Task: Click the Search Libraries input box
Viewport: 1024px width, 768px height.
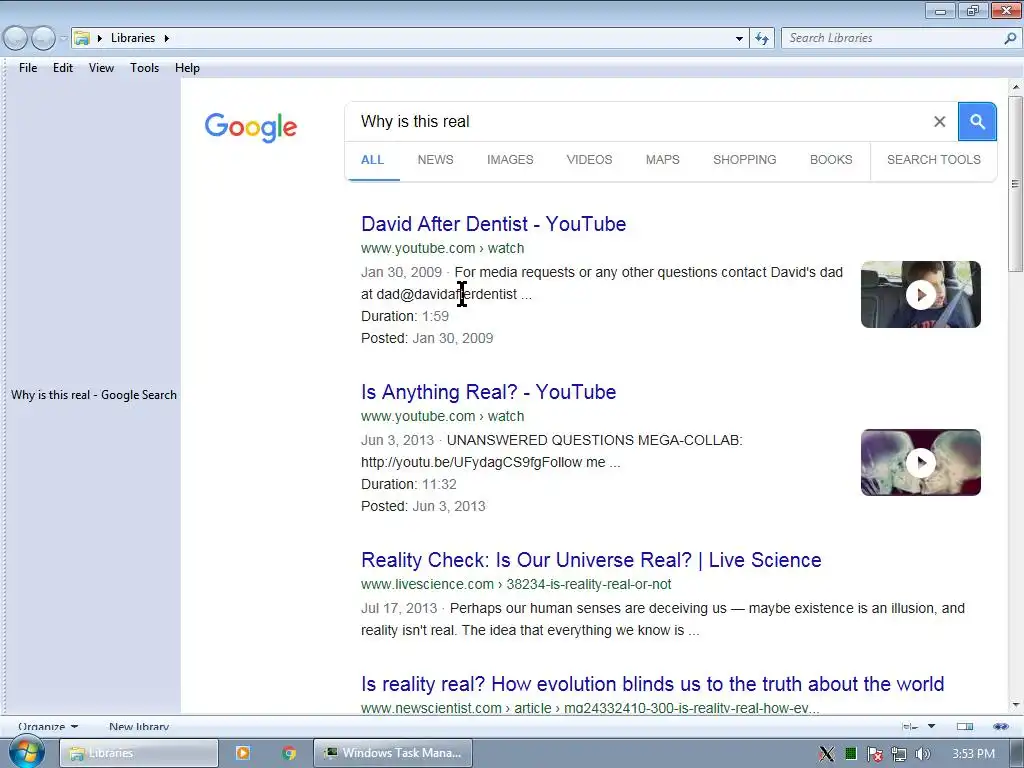Action: (893, 39)
